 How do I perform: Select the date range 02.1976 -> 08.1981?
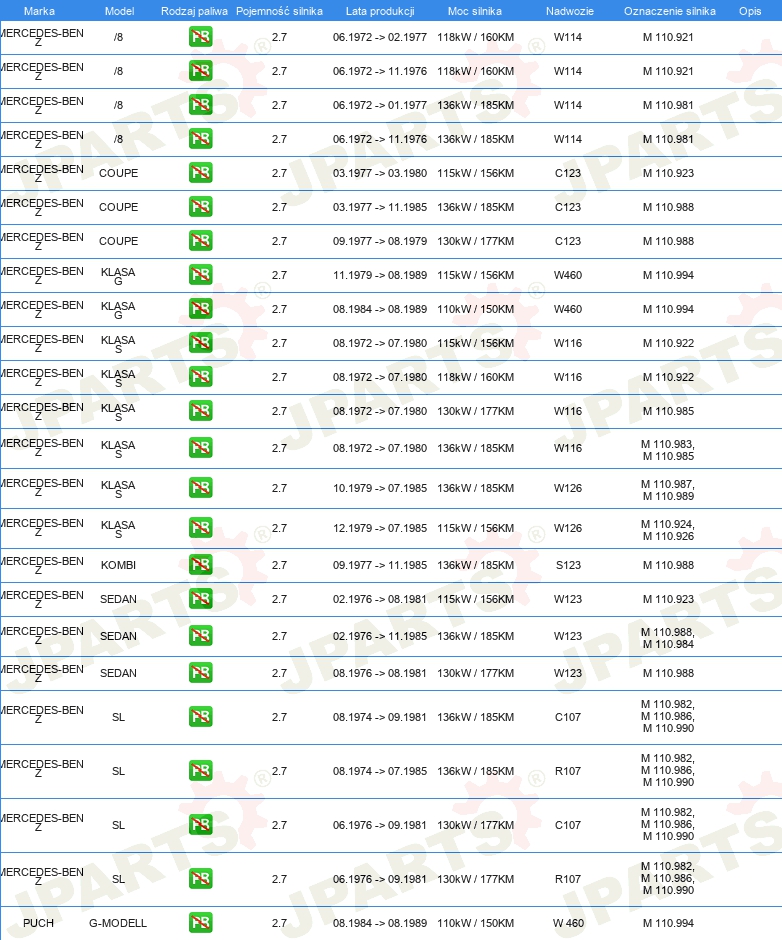[380, 599]
